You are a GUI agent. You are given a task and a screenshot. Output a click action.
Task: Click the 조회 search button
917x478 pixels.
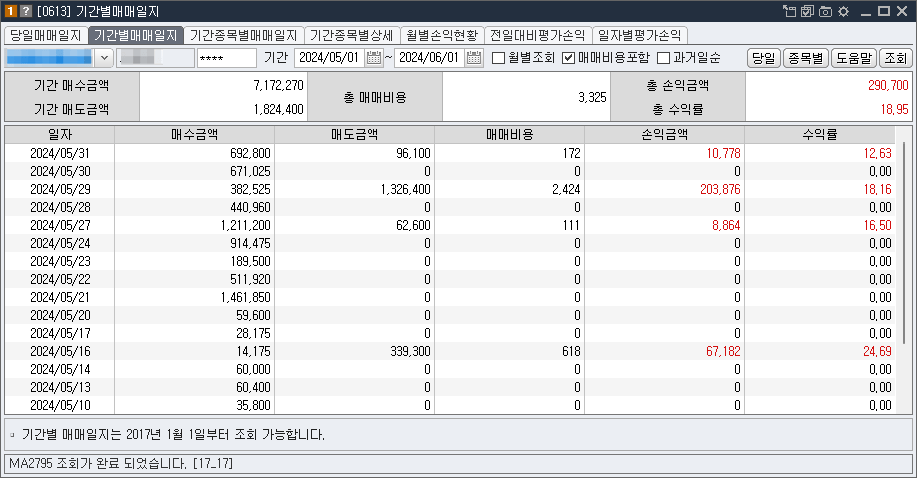tap(895, 58)
